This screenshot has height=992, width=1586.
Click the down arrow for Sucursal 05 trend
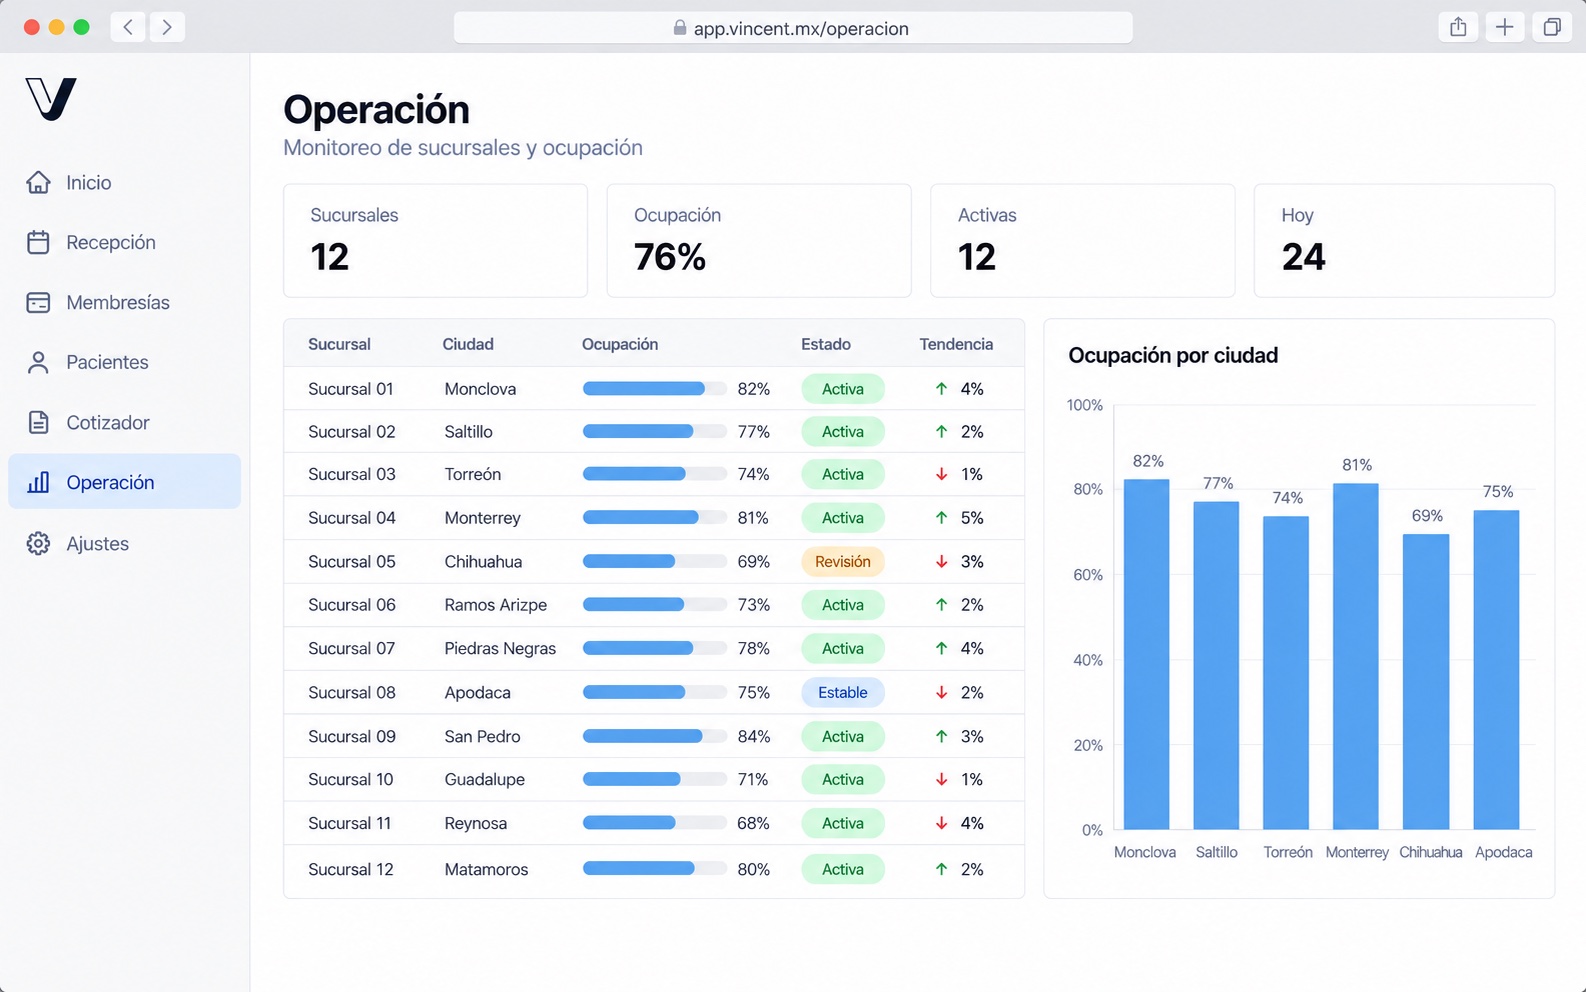941,561
